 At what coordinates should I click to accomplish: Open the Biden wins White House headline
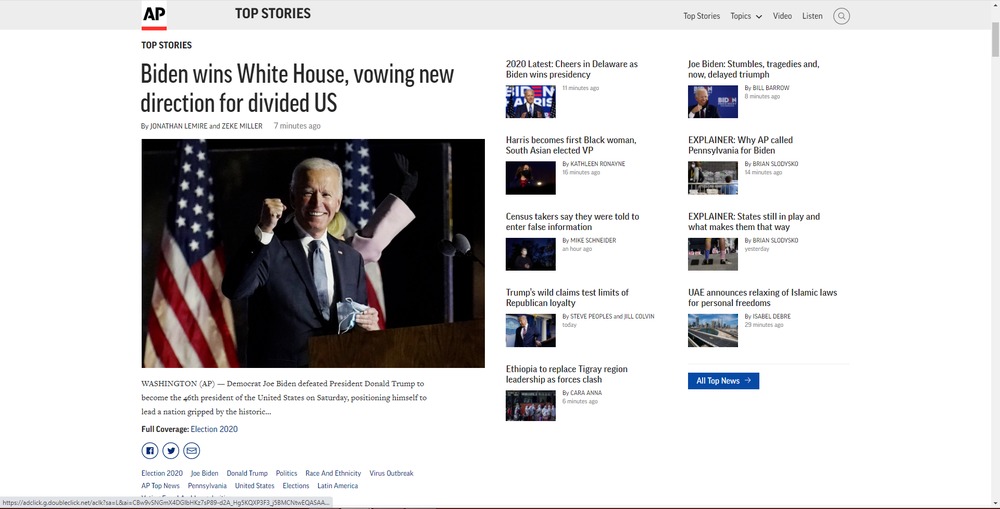297,88
